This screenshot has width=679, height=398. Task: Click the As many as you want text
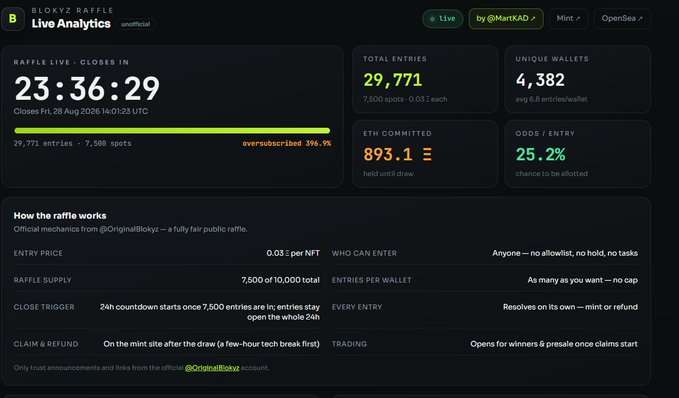582,280
